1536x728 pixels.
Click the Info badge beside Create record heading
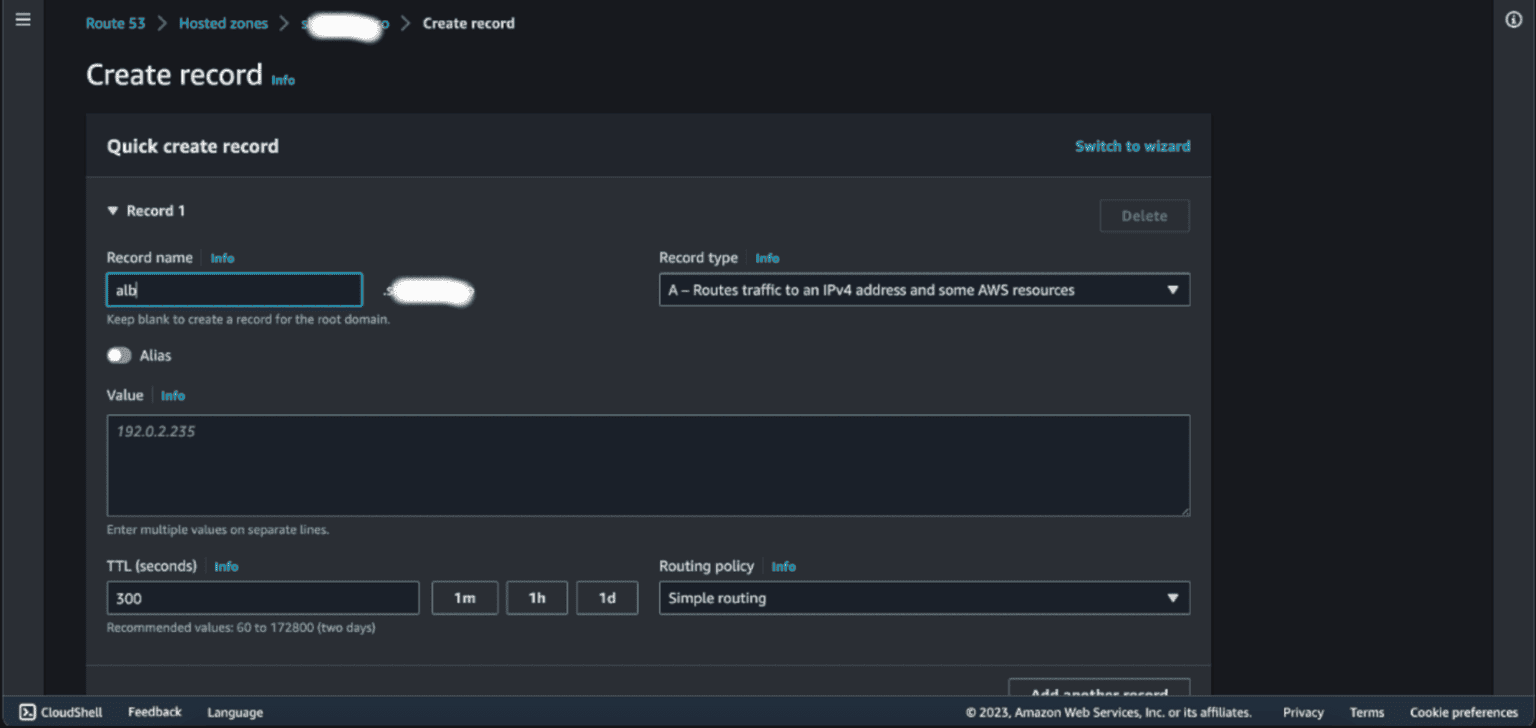(283, 80)
